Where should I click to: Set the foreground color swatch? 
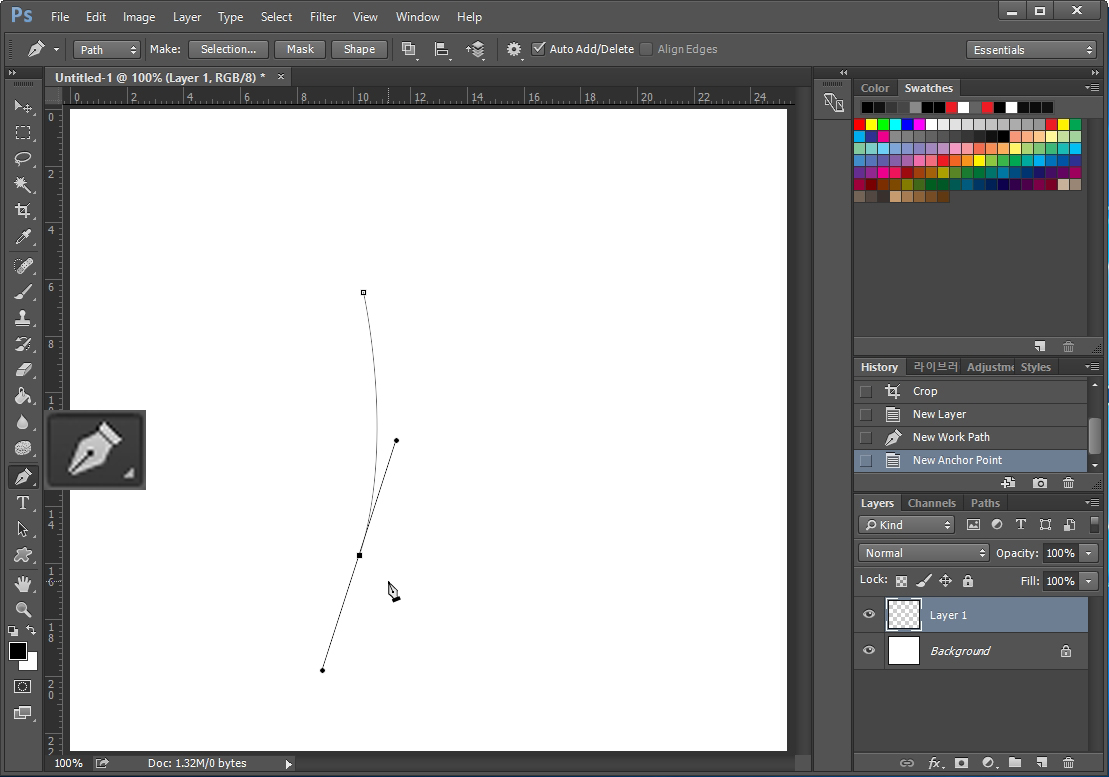(x=18, y=651)
